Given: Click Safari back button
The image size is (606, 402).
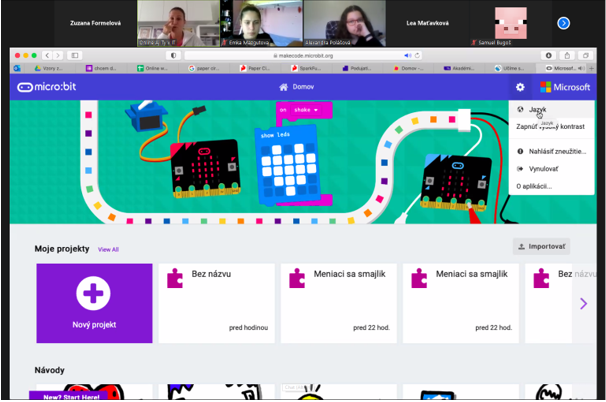Looking at the screenshot, I should click(47, 56).
